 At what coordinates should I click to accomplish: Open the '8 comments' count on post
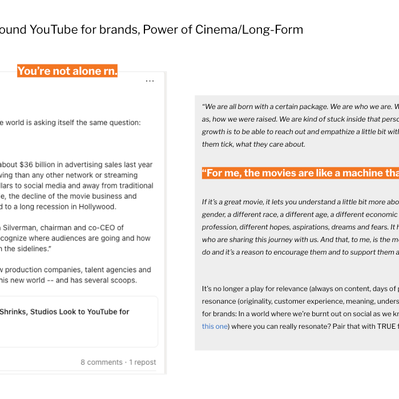(x=101, y=362)
